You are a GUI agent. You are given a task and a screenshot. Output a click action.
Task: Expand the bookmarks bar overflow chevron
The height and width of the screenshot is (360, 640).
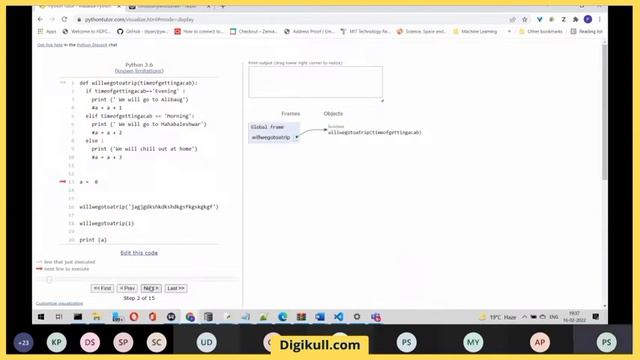tap(509, 31)
